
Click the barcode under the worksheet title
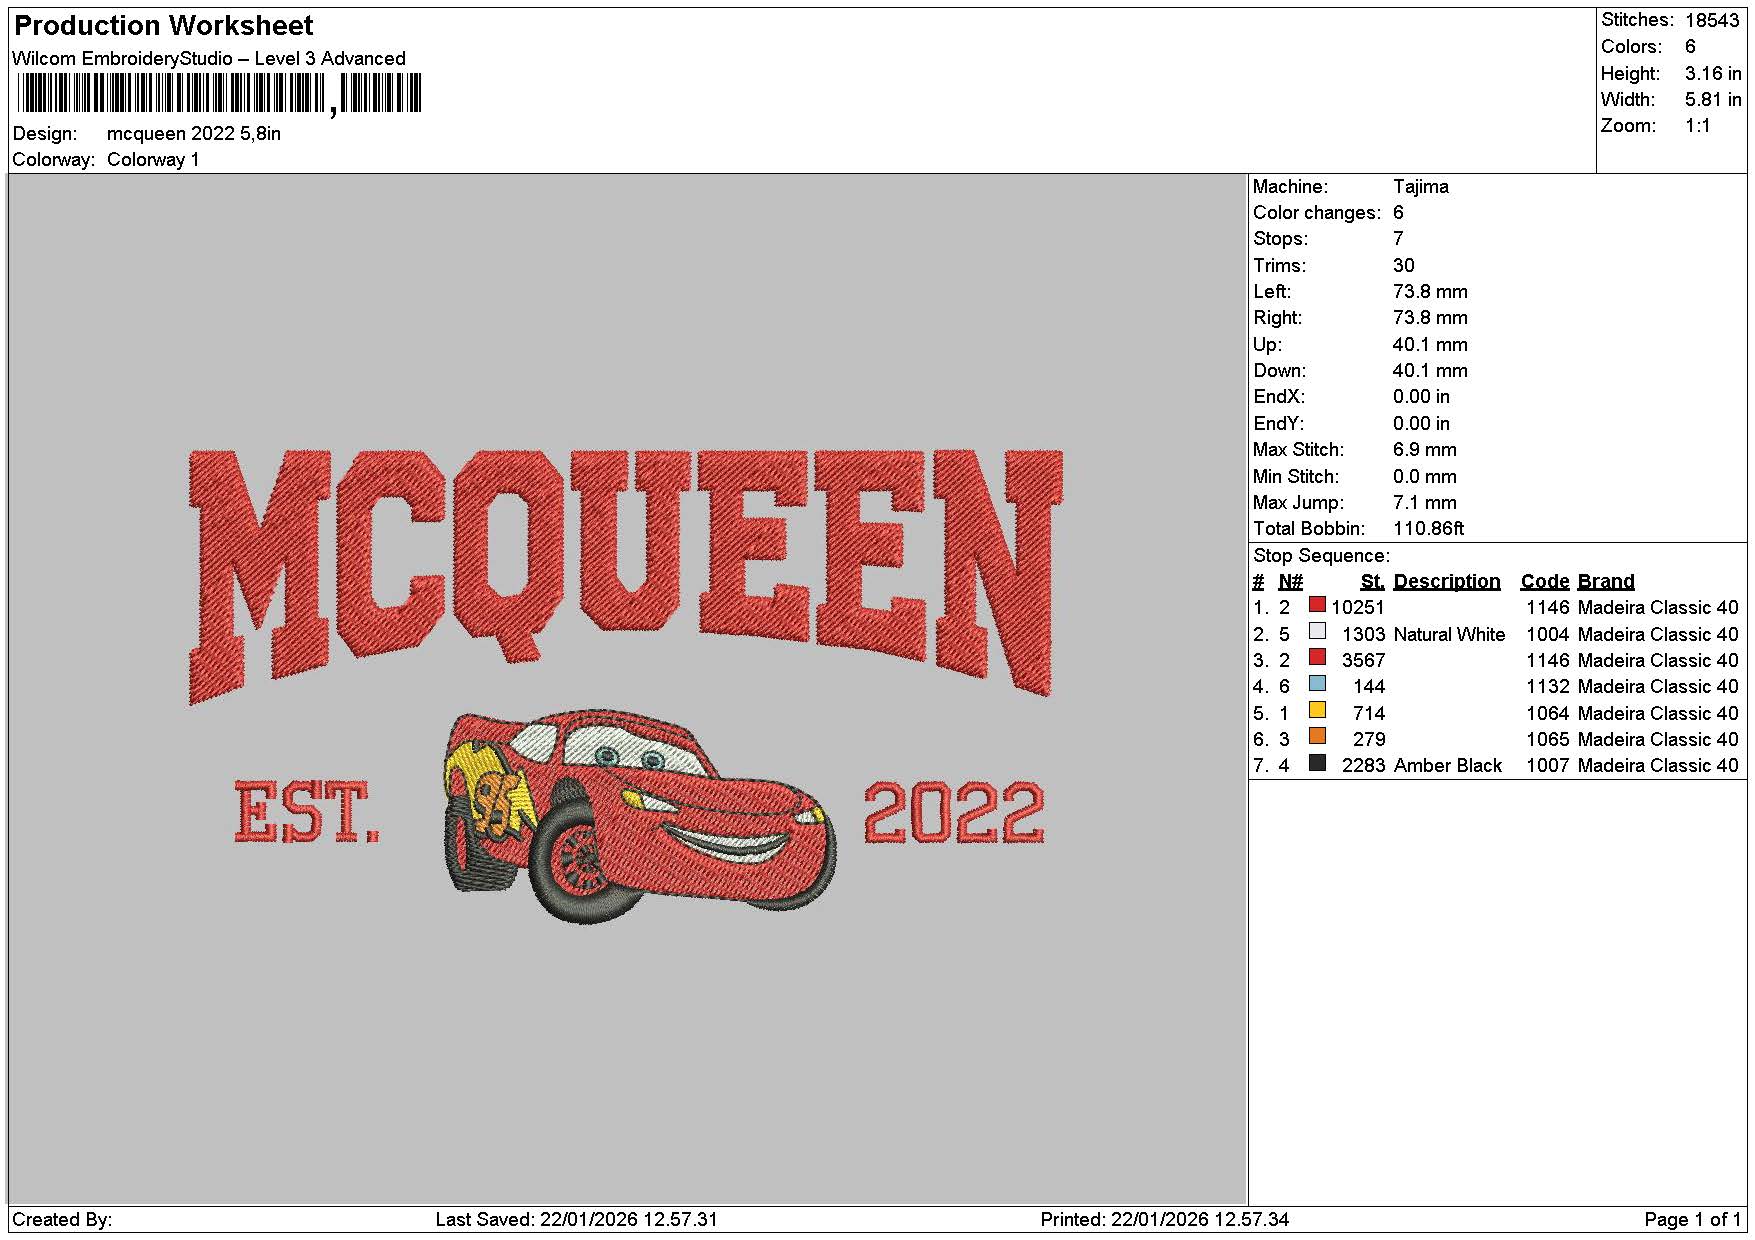tap(220, 95)
